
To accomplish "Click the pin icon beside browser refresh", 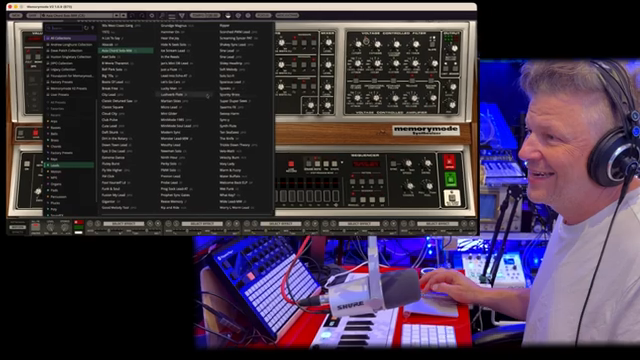I will coord(93,28).
